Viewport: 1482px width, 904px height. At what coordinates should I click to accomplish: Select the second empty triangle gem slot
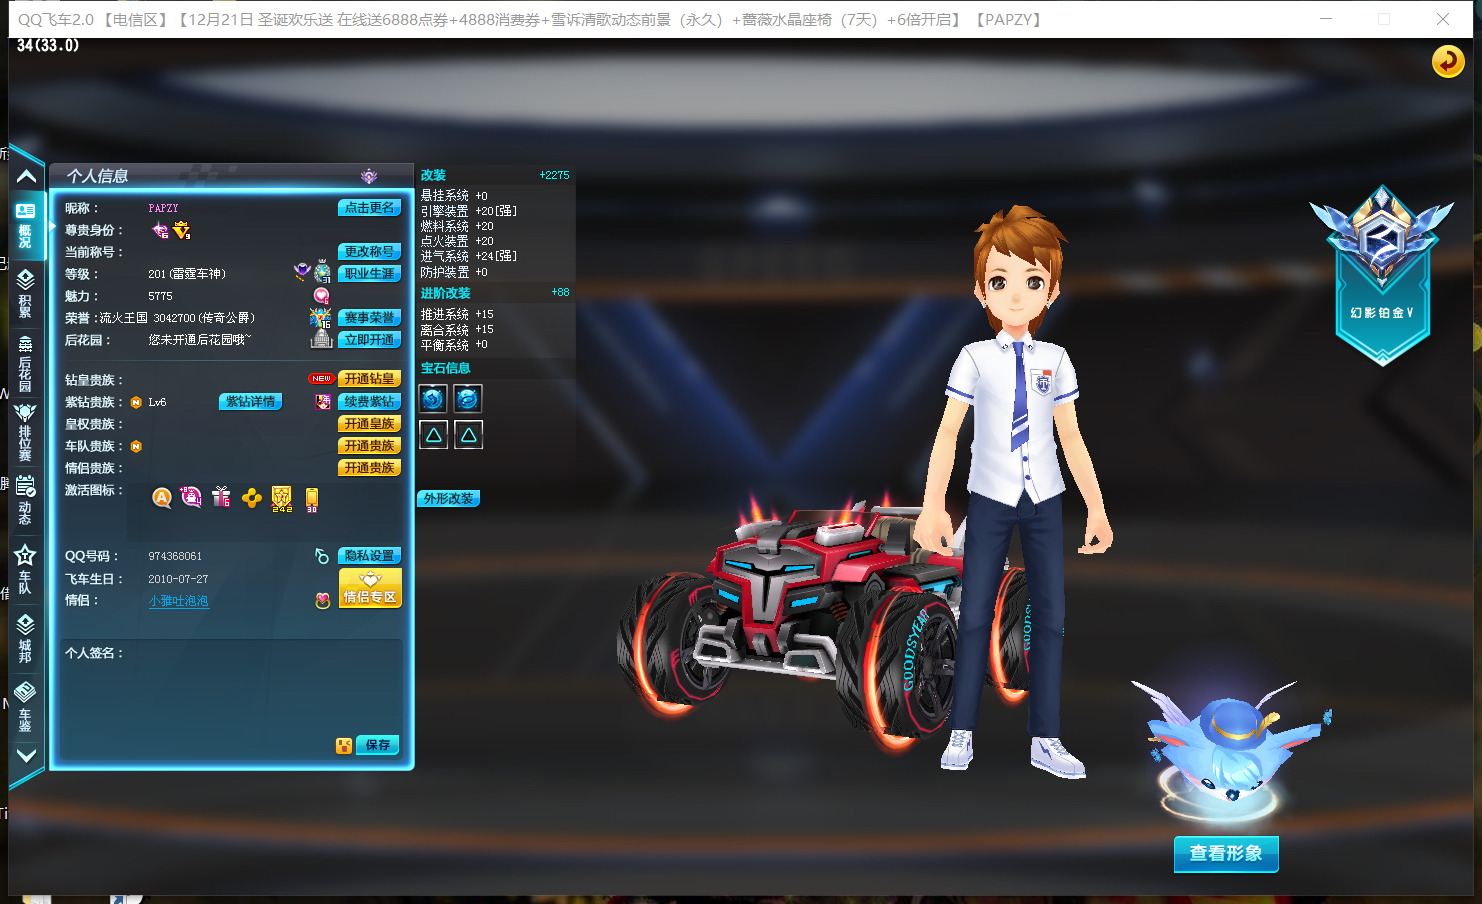[468, 435]
